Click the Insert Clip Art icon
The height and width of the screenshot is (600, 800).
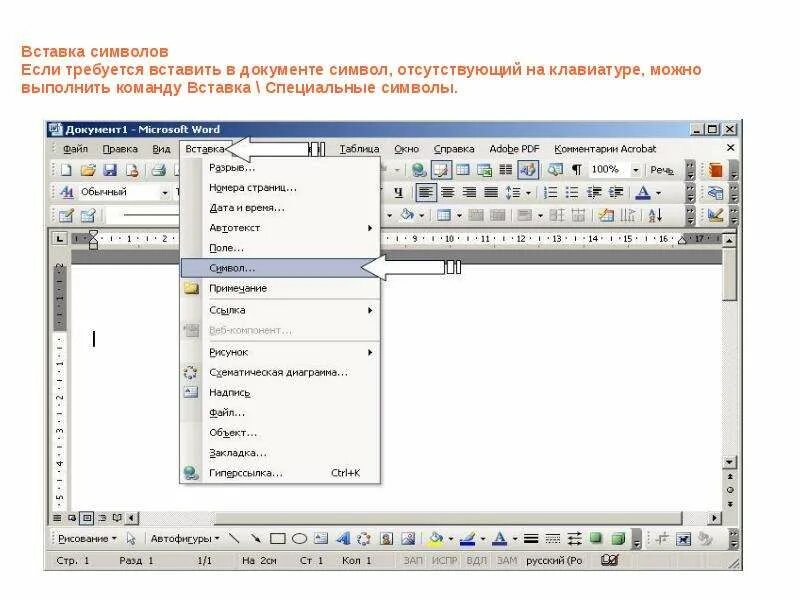386,538
